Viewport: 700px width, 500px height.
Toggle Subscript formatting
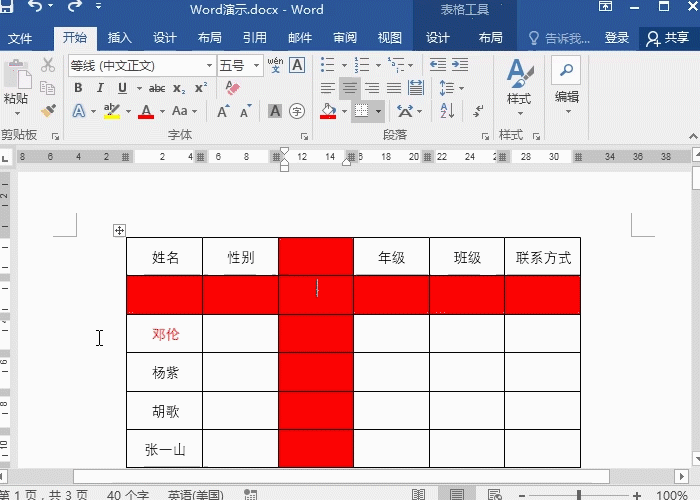[179, 88]
